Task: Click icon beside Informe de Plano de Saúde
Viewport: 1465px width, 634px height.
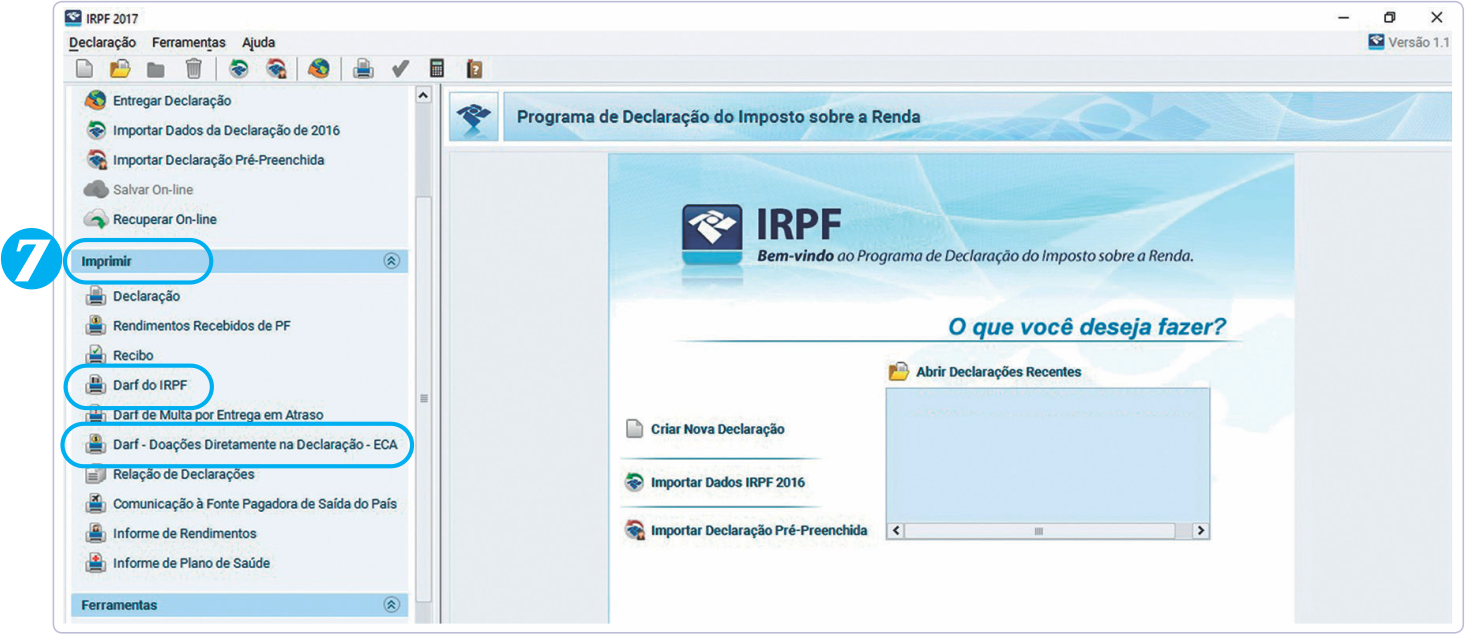Action: [x=96, y=563]
